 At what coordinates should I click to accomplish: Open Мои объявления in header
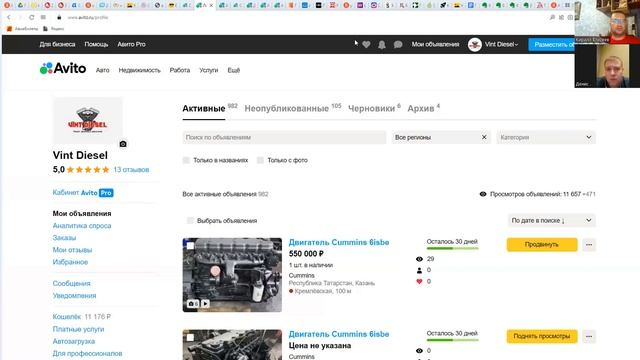click(435, 44)
